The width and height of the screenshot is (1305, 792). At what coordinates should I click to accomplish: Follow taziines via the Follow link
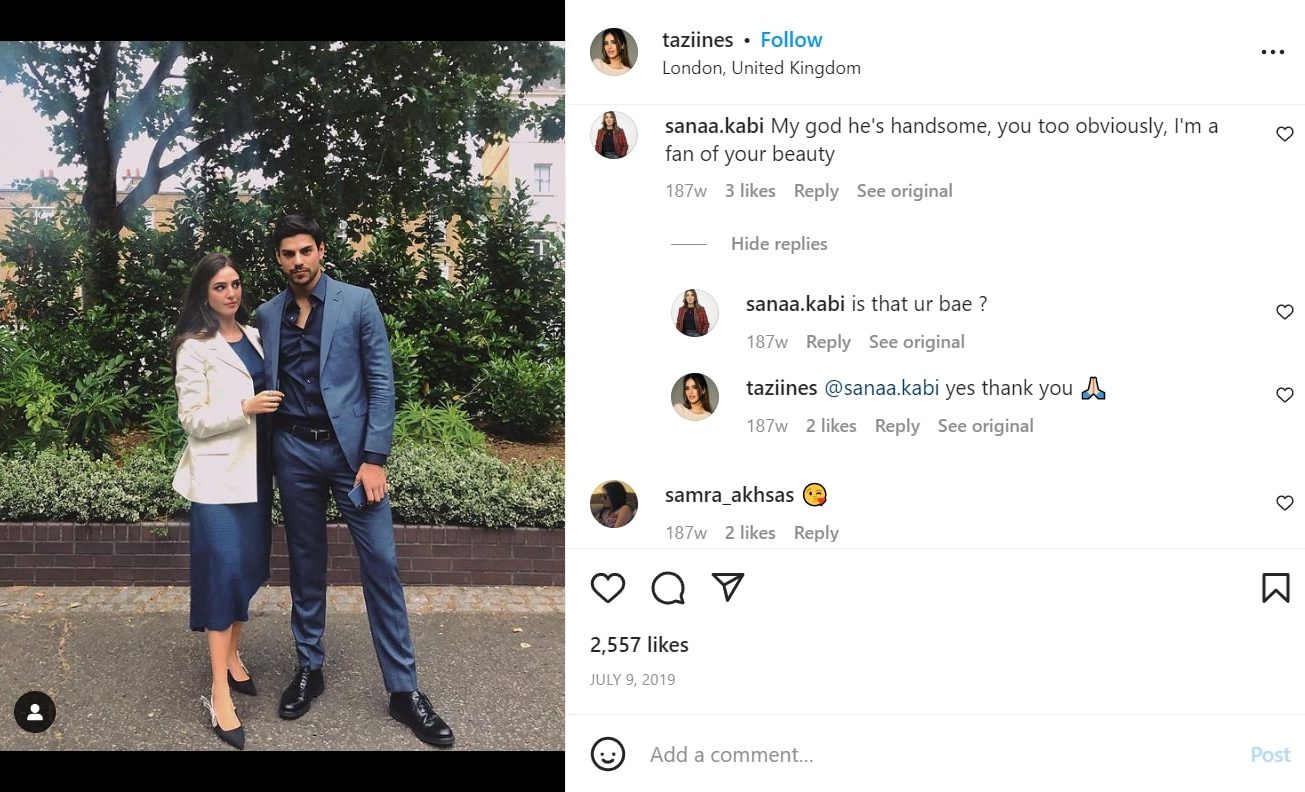tap(791, 39)
